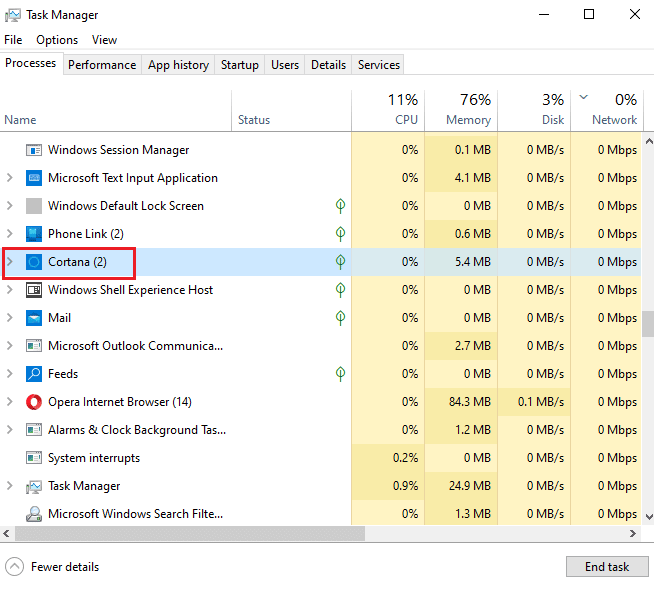Image resolution: width=654 pixels, height=589 pixels.
Task: Click the Microsoft Text Input Application icon
Action: click(34, 178)
